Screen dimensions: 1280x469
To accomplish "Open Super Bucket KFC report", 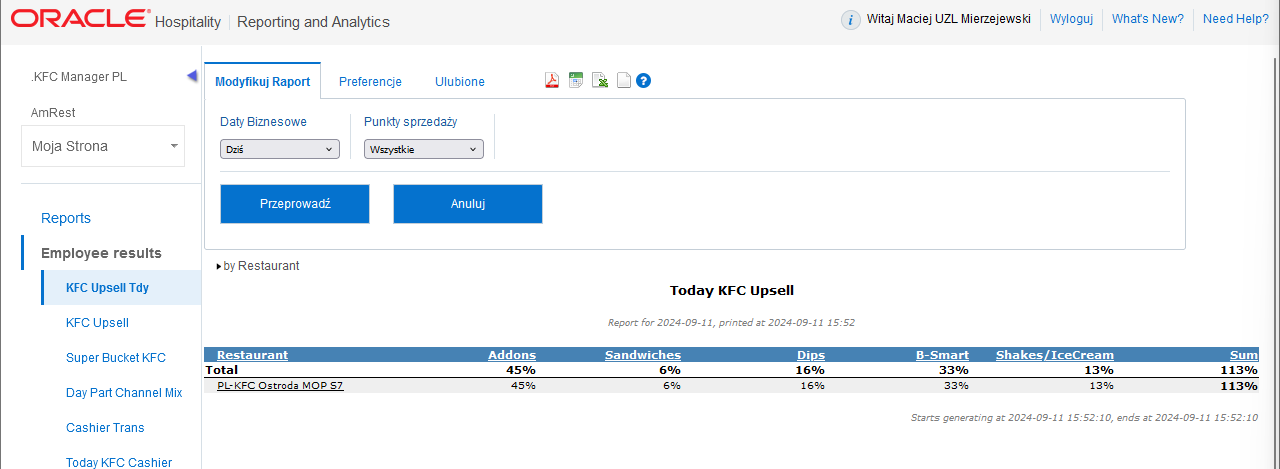I will [x=116, y=358].
